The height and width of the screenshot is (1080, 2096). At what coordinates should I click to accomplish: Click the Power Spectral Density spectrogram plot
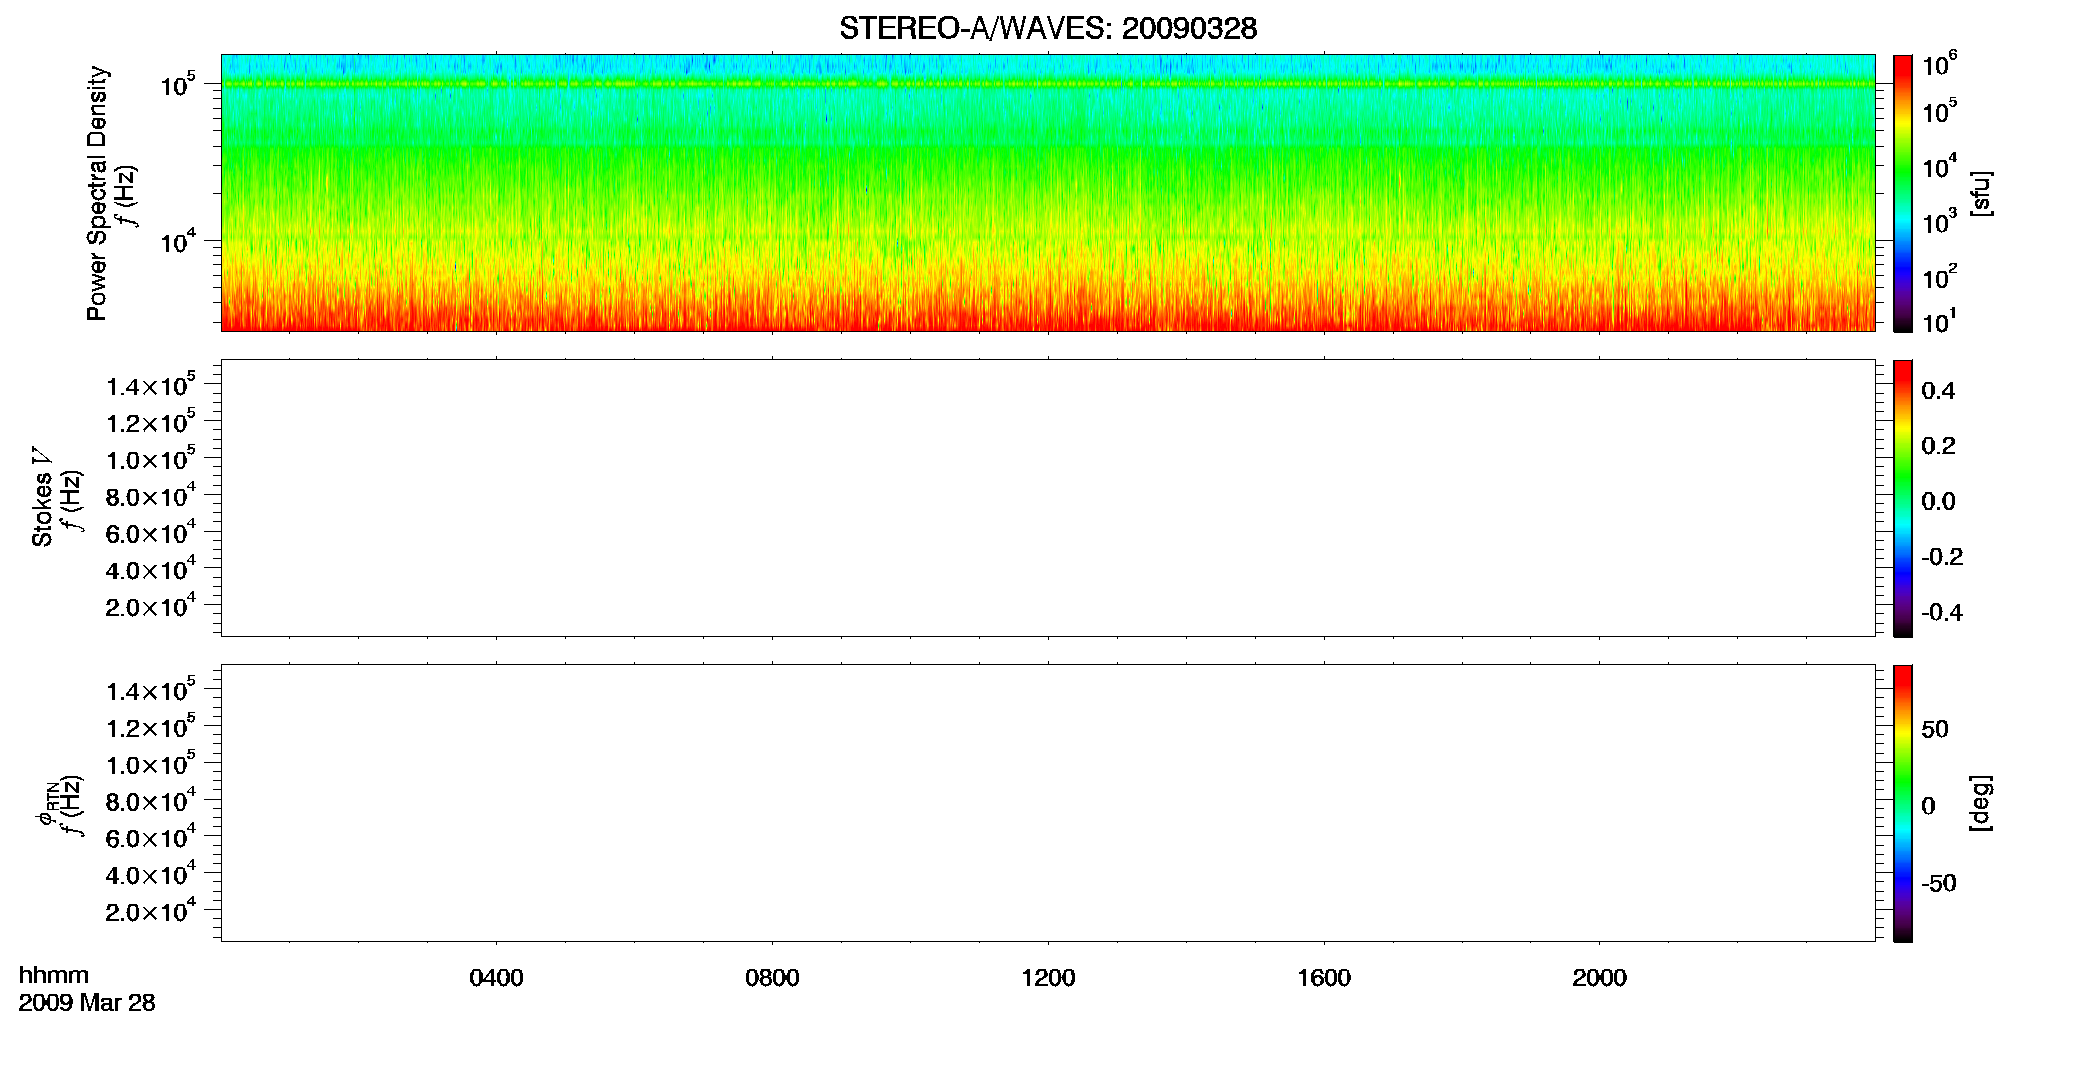[x=1048, y=193]
